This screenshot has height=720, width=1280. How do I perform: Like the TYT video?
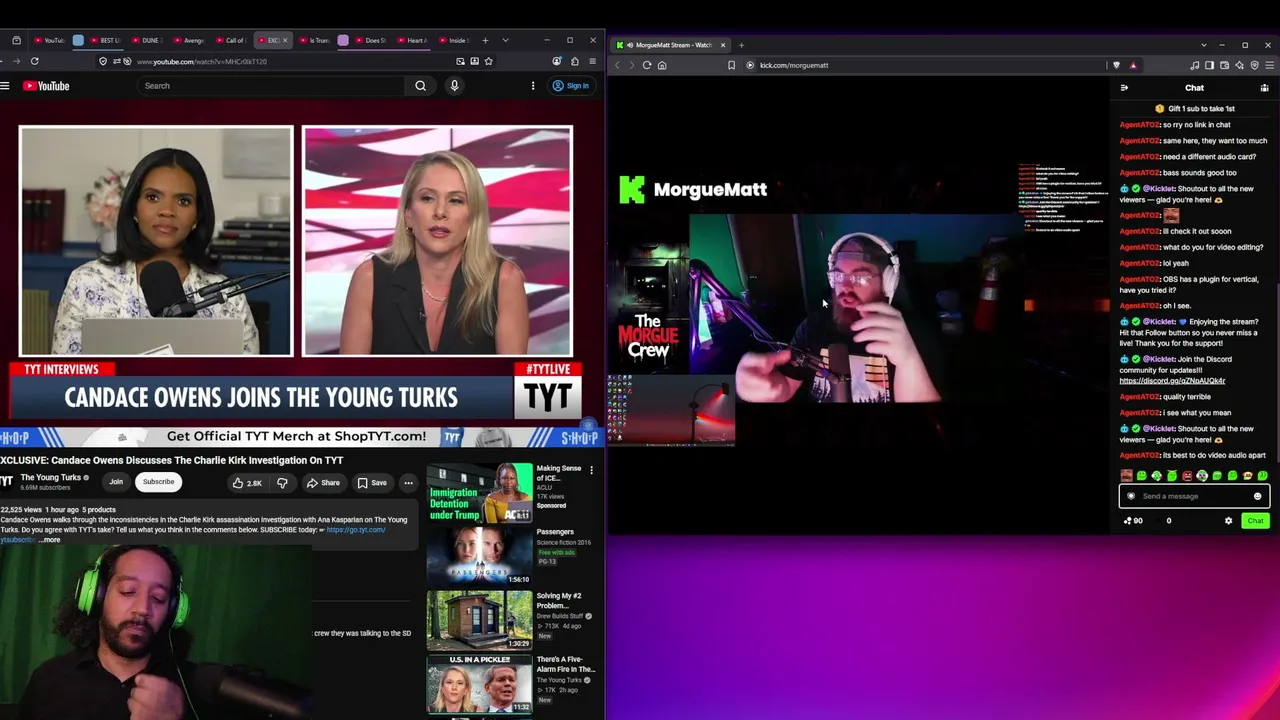247,483
